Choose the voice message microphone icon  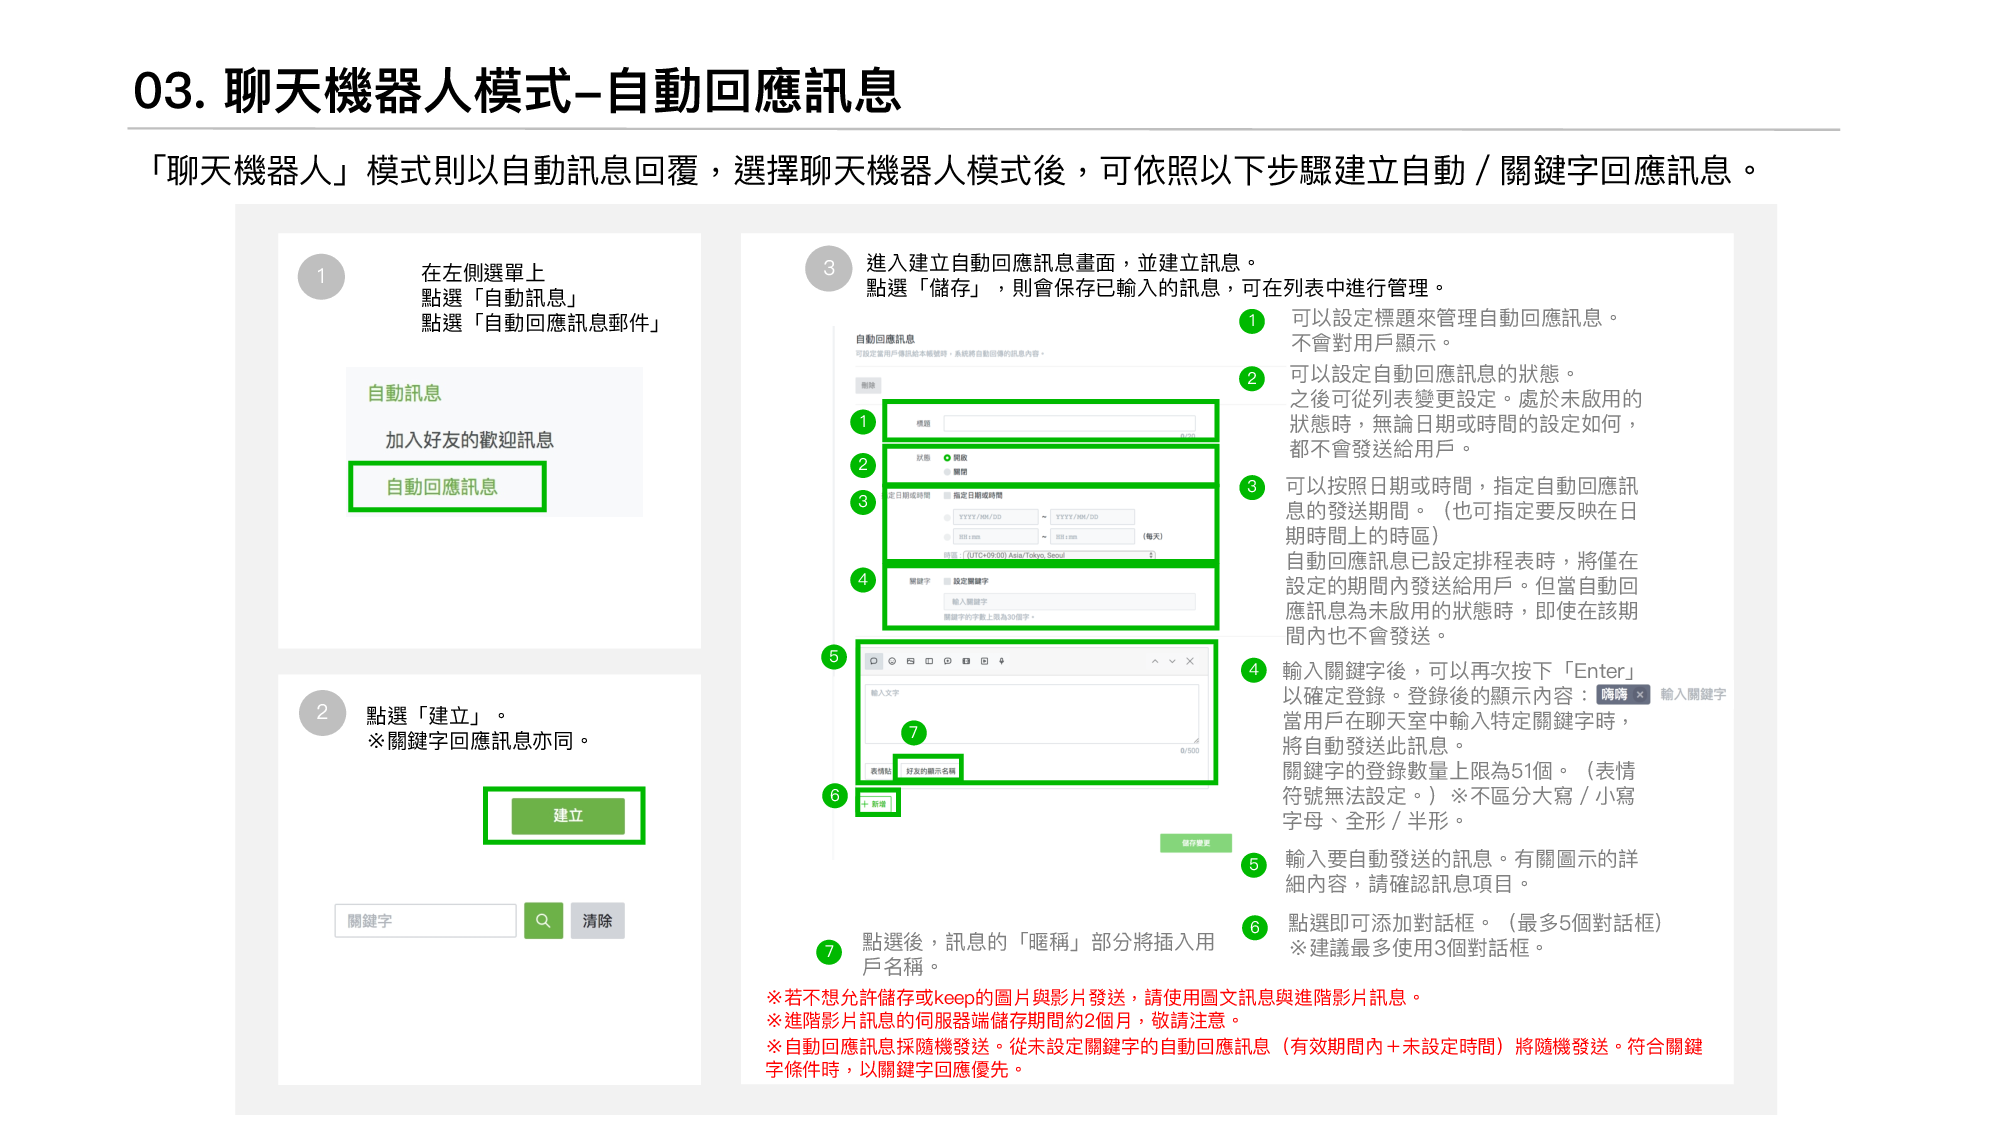1001,661
